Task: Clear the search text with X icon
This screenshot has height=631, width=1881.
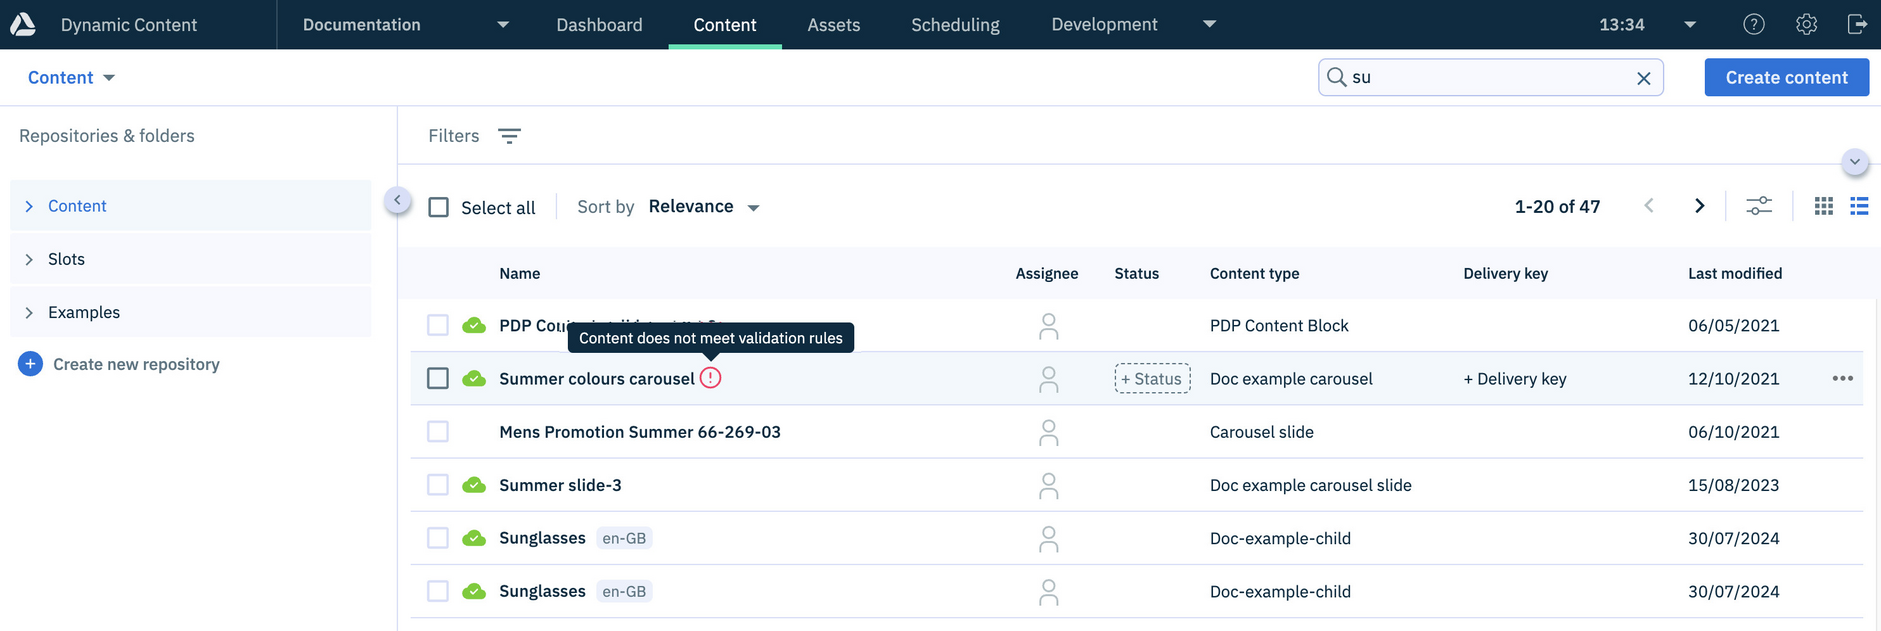Action: coord(1643,78)
